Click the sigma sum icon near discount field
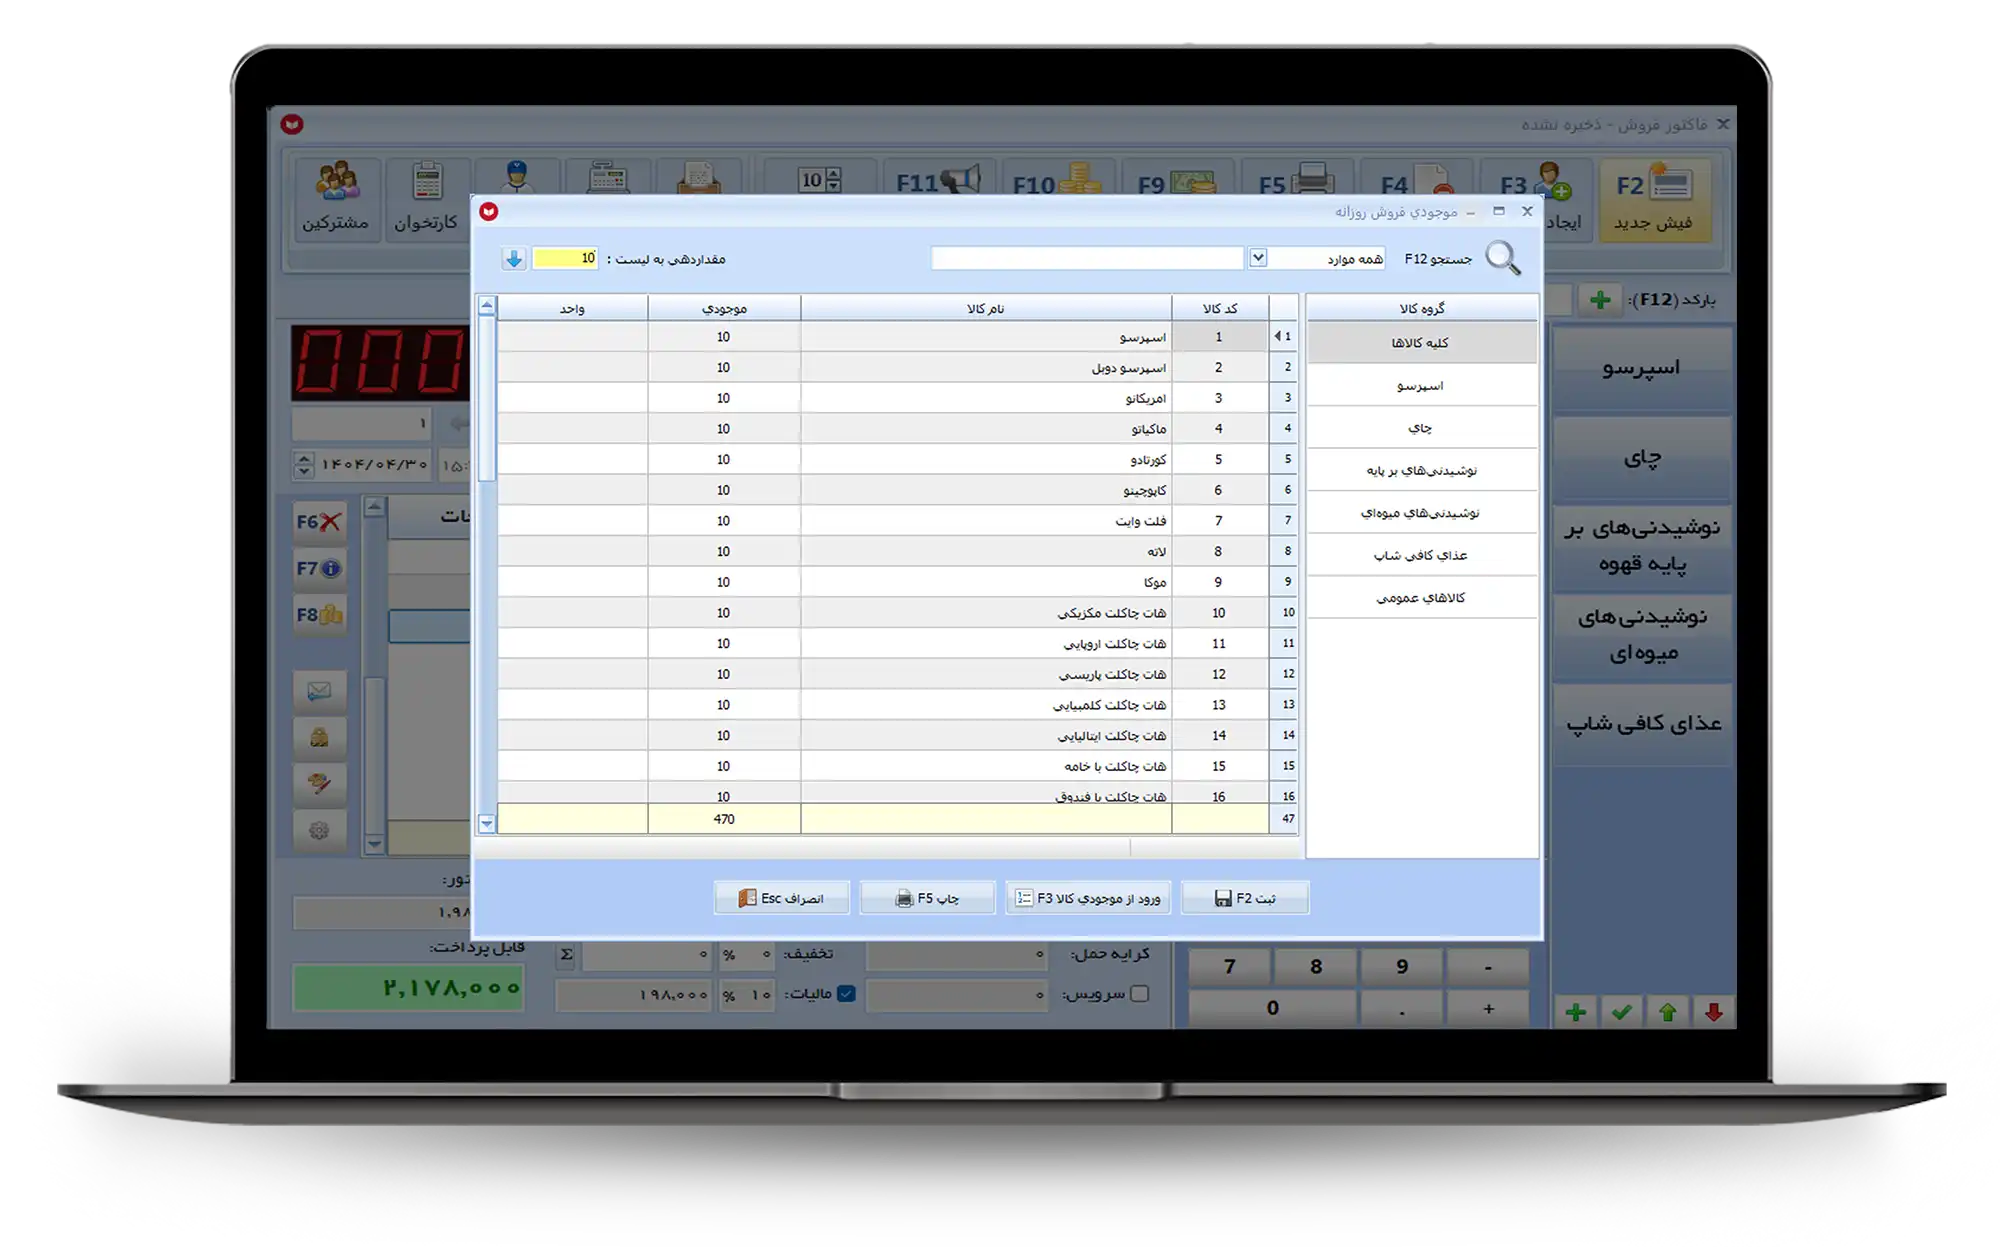The height and width of the screenshot is (1247, 2000). pyautogui.click(x=567, y=954)
